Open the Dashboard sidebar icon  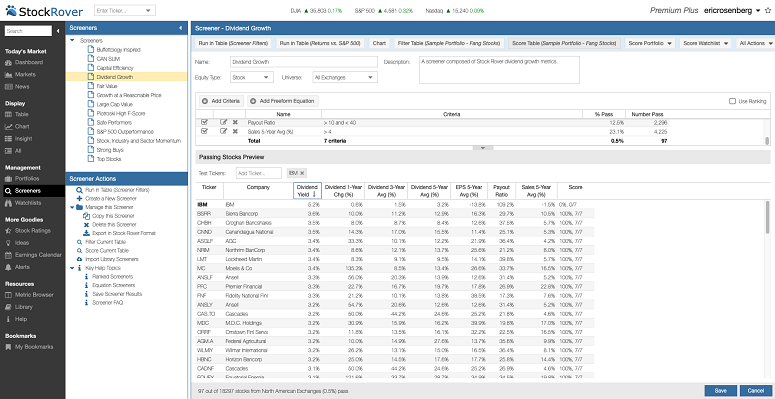coord(8,62)
